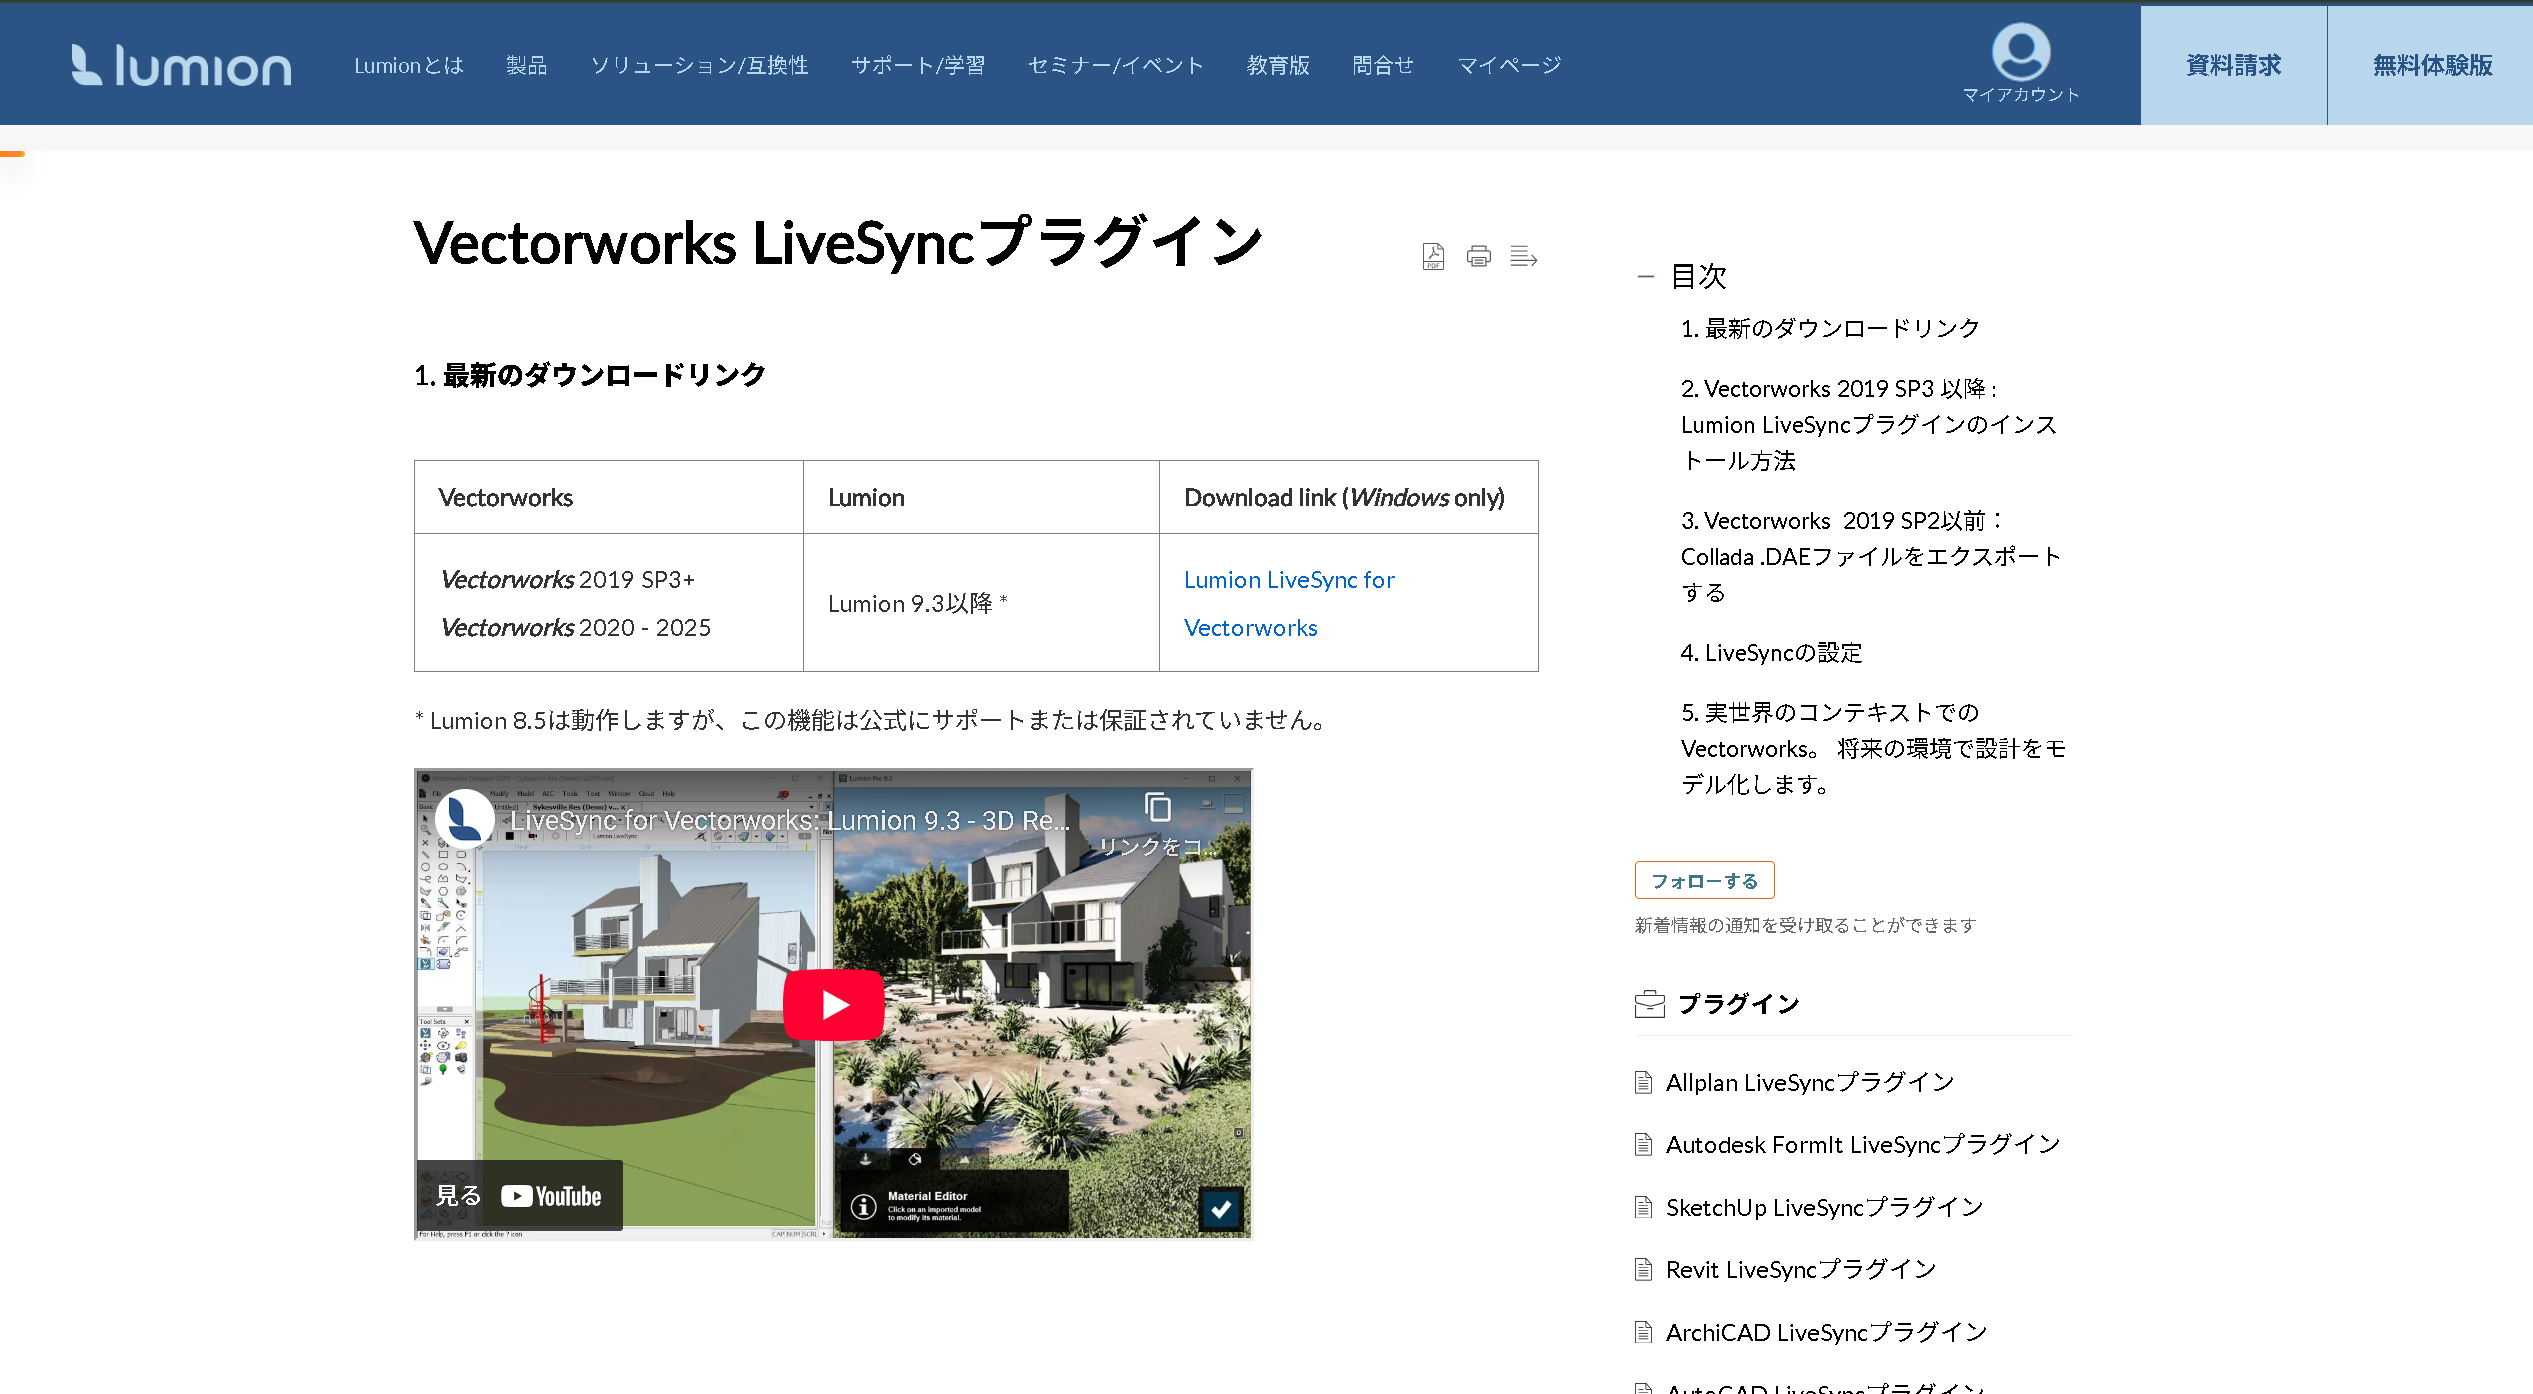Click the 資料請求 button

click(2233, 66)
